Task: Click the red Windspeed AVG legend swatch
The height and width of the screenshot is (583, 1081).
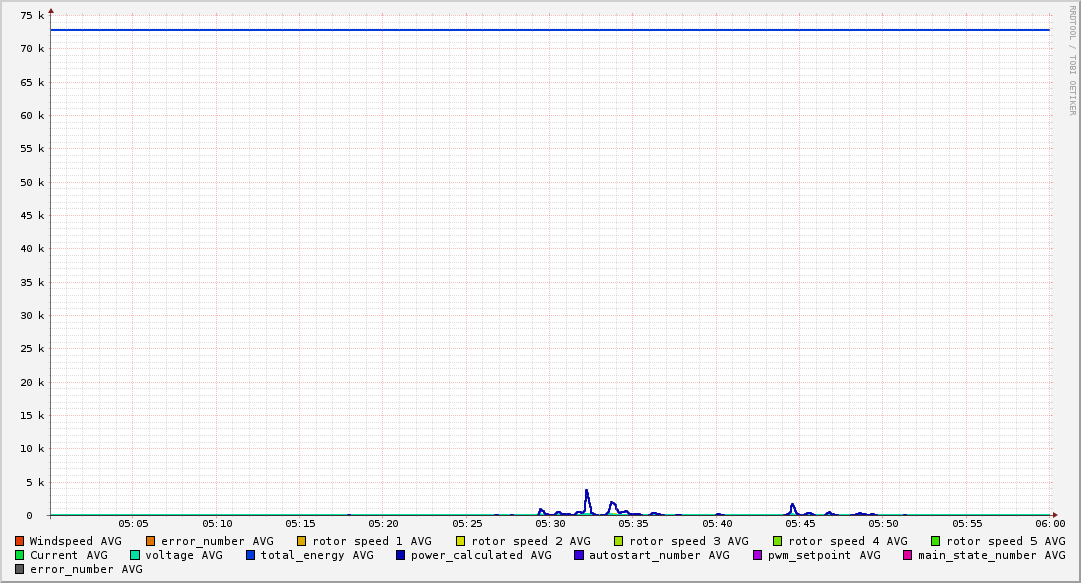Action: [20, 541]
